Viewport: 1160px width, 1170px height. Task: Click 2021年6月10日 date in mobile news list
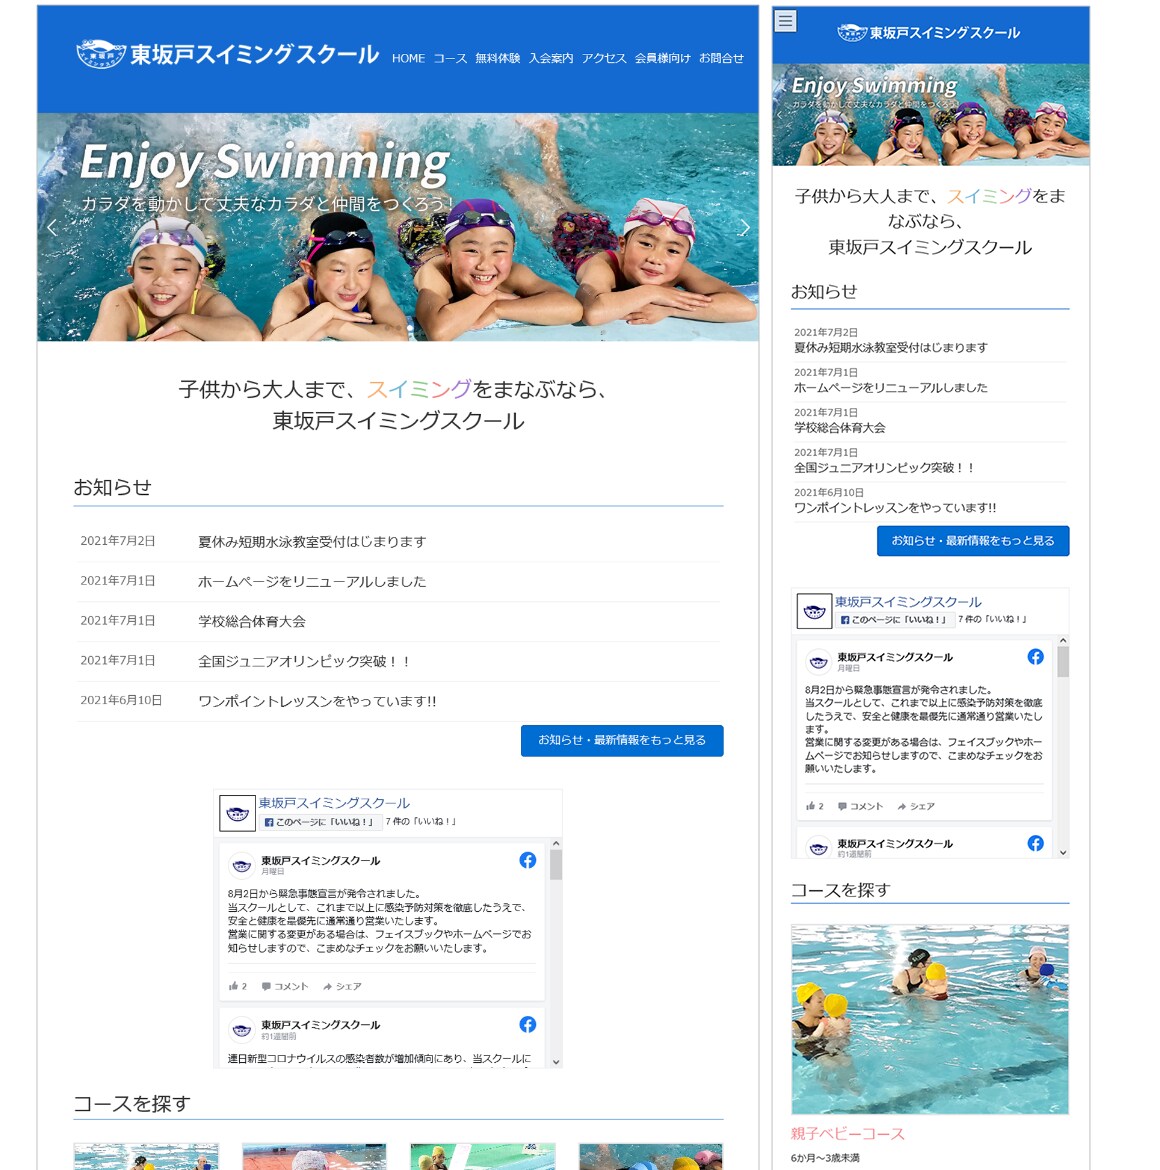(x=829, y=492)
